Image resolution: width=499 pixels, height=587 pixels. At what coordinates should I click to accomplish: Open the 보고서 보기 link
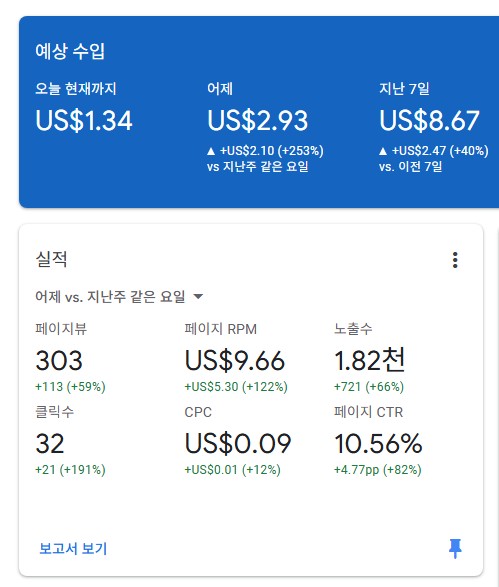click(73, 548)
